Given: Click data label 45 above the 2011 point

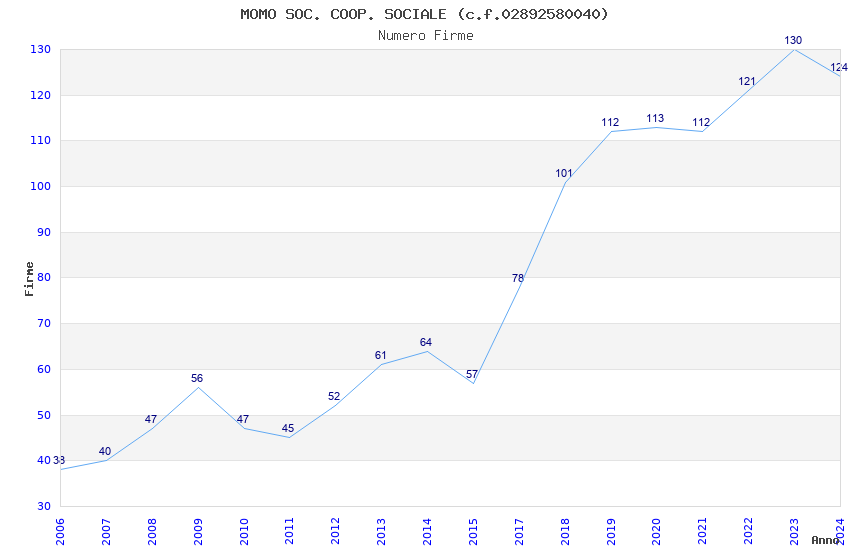Looking at the screenshot, I should tap(288, 429).
